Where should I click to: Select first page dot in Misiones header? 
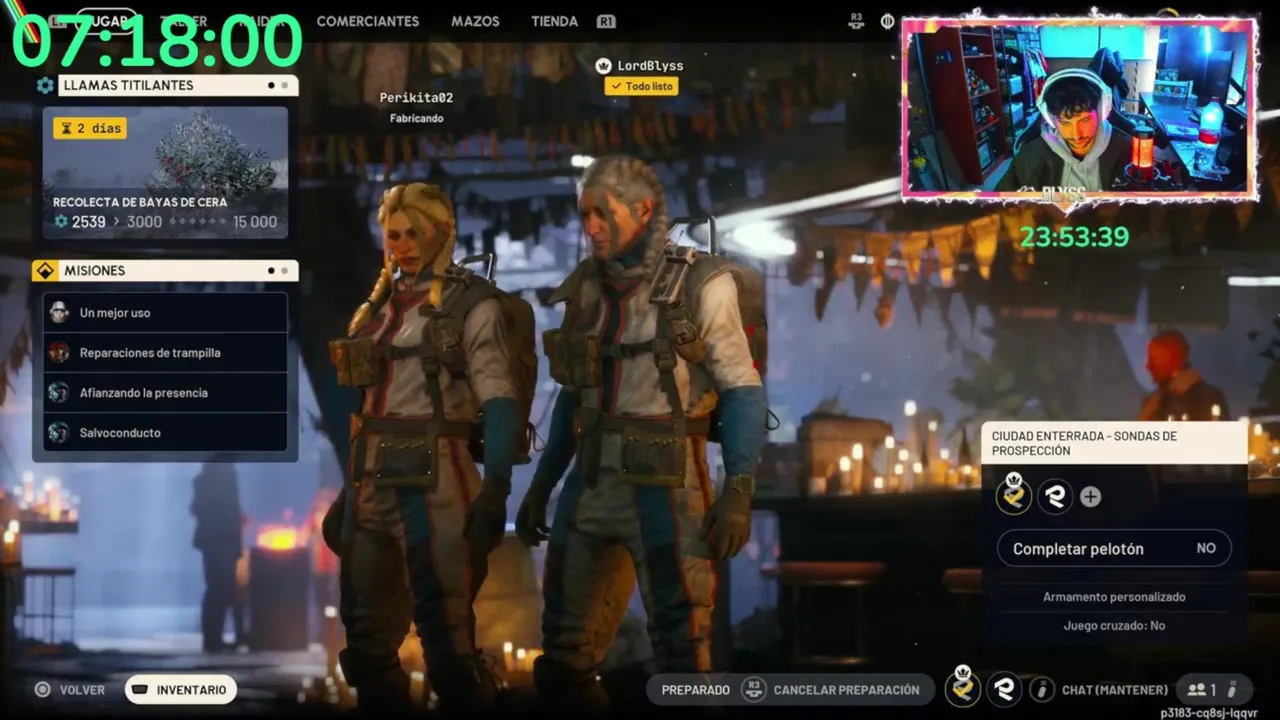click(x=271, y=271)
